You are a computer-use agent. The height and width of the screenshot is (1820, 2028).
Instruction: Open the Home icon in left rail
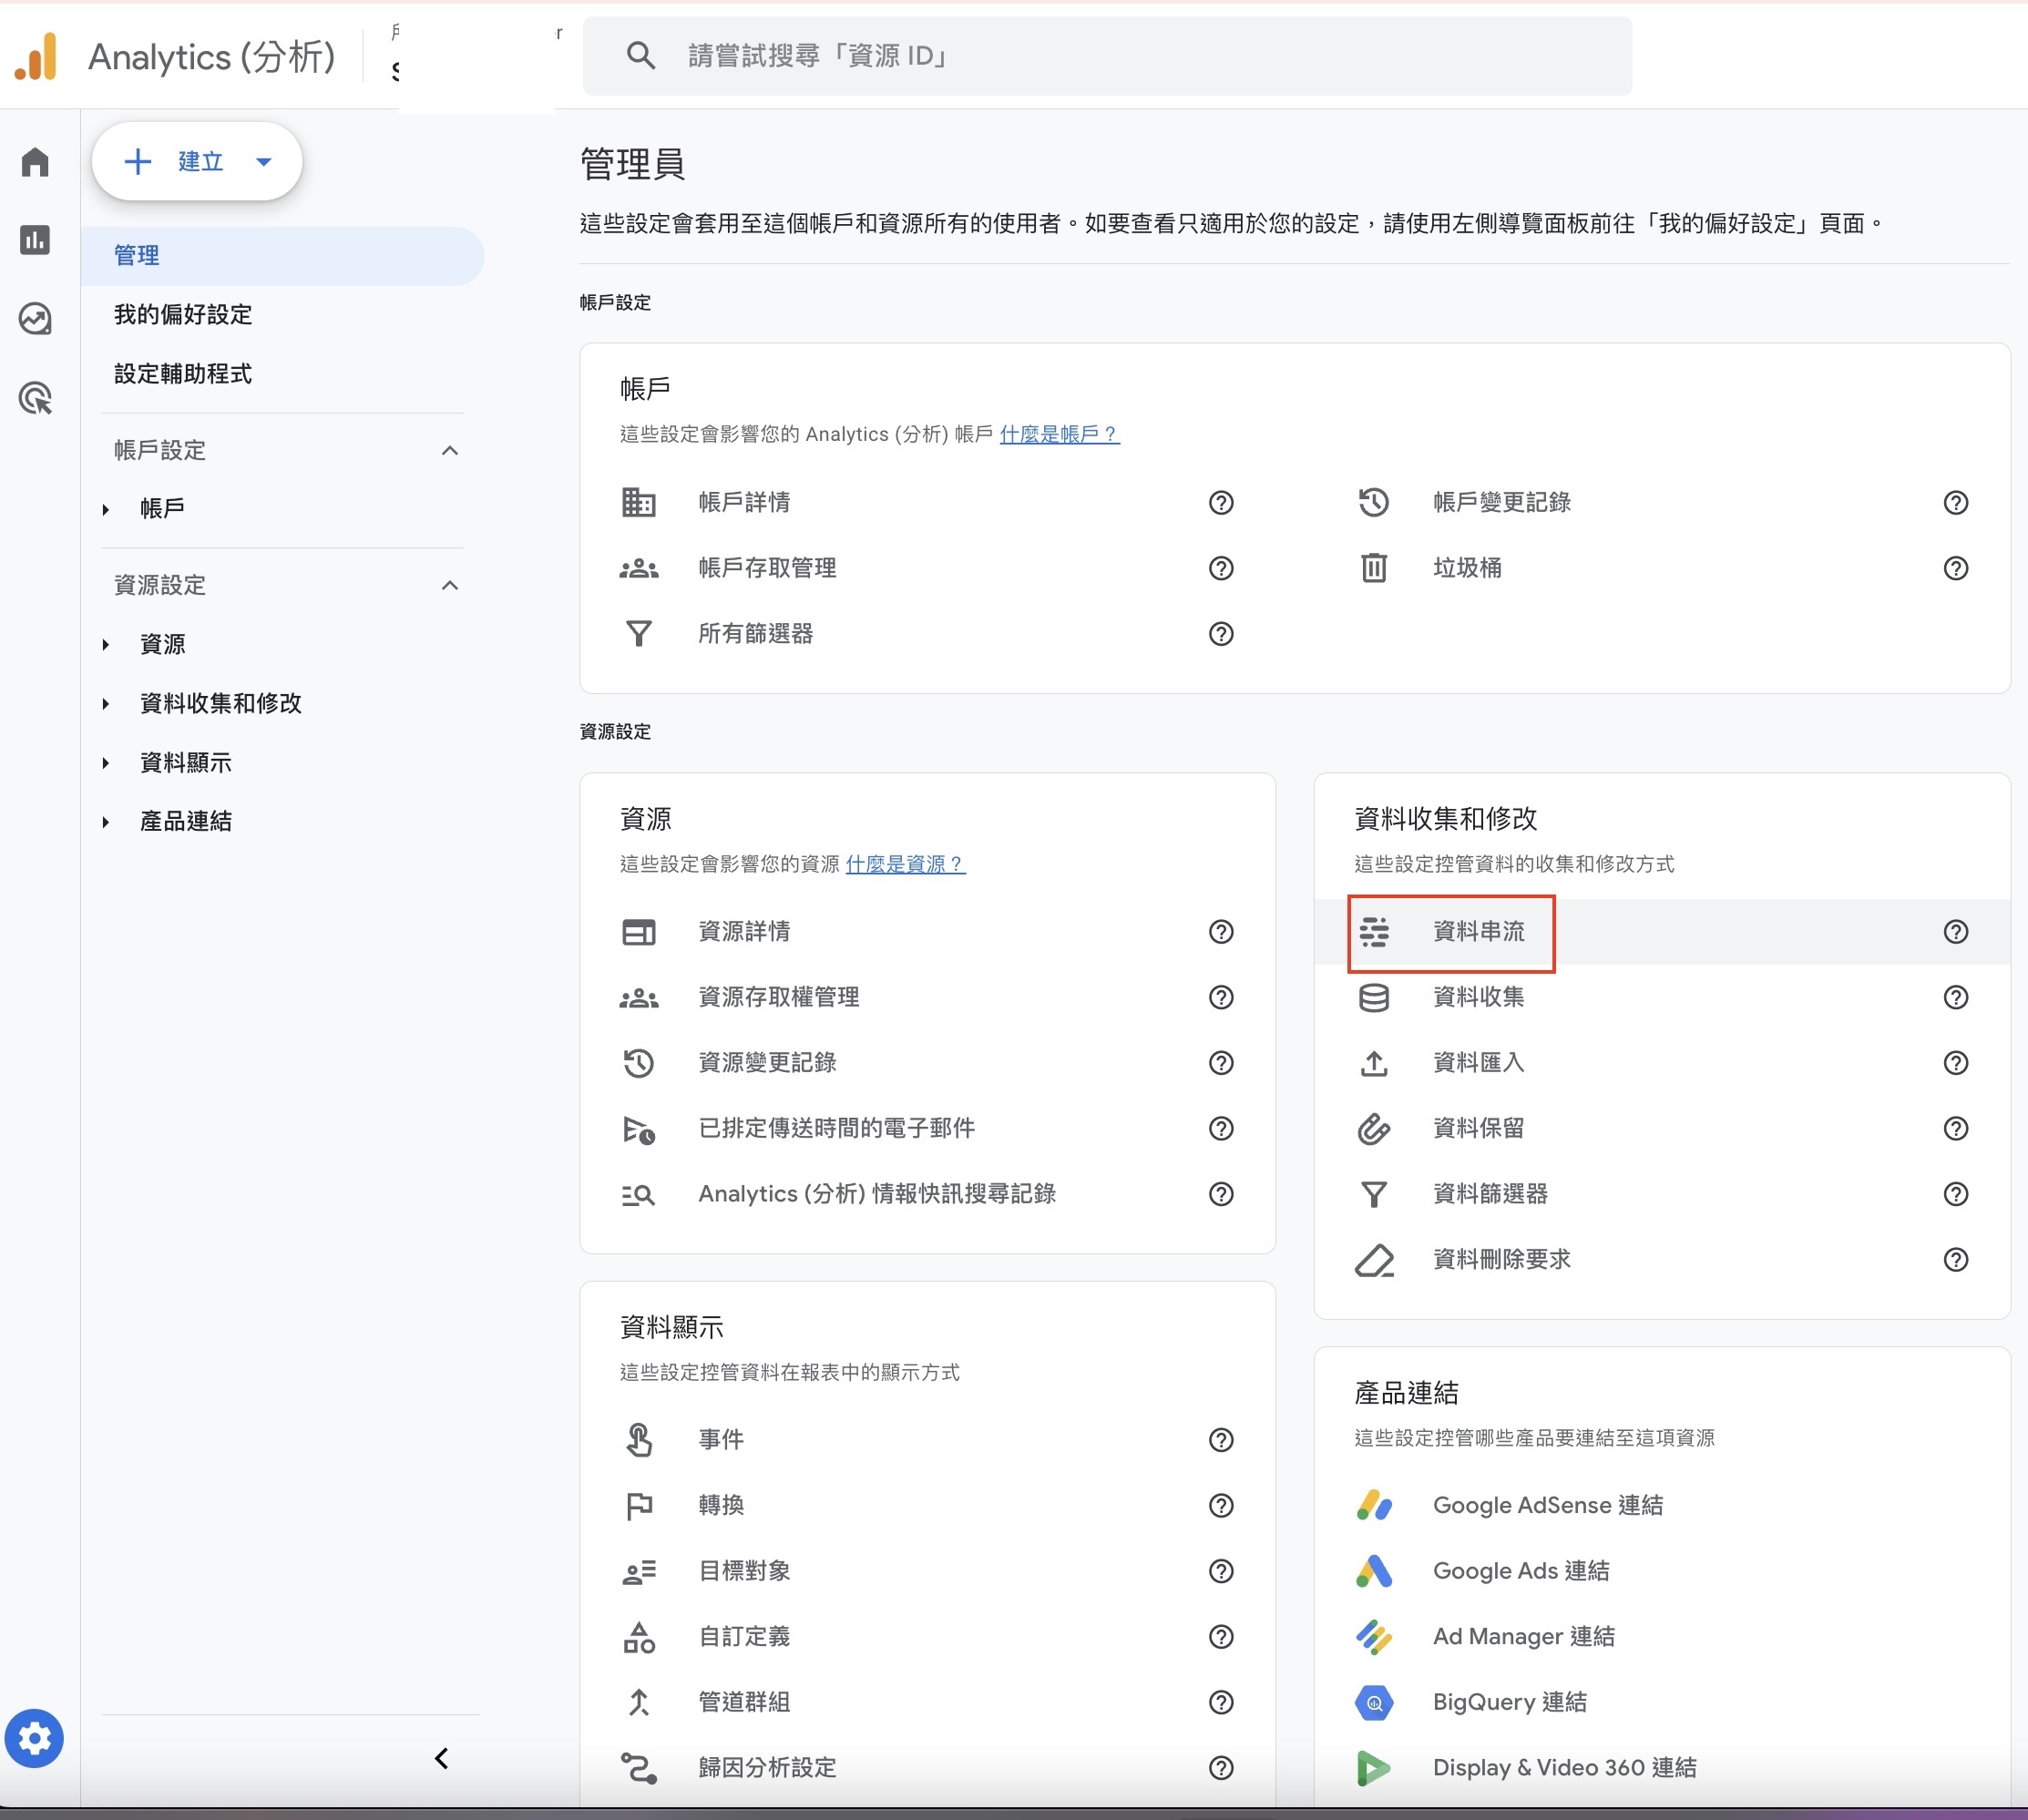pyautogui.click(x=35, y=162)
